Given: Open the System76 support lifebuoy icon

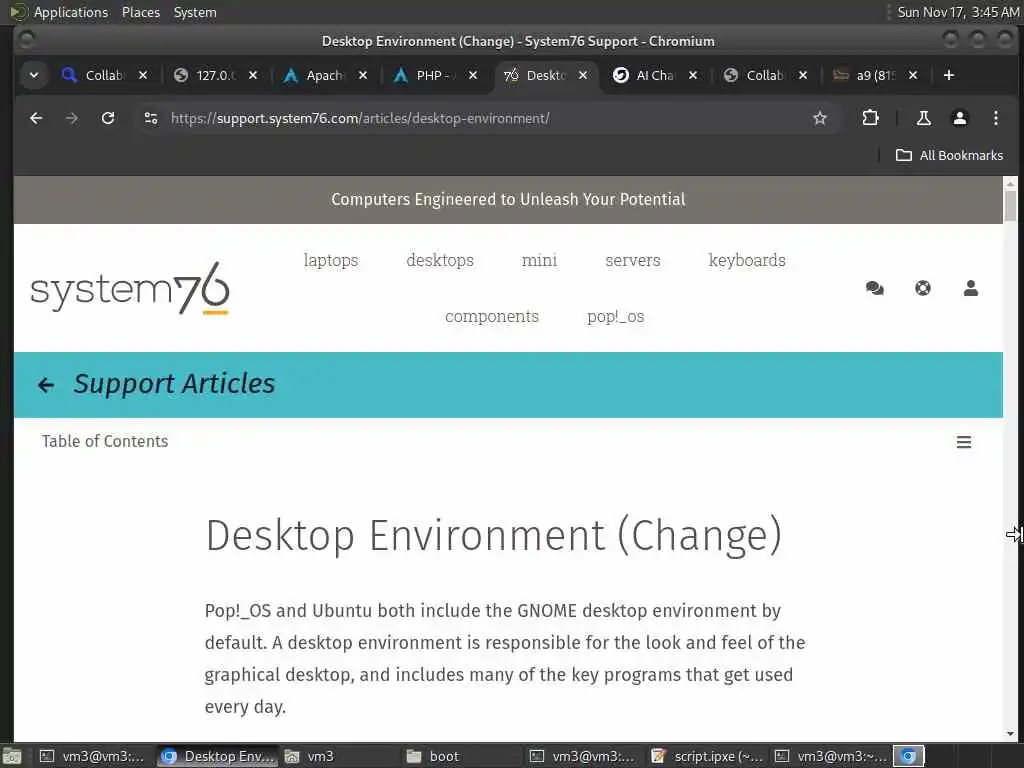Looking at the screenshot, I should coord(923,288).
